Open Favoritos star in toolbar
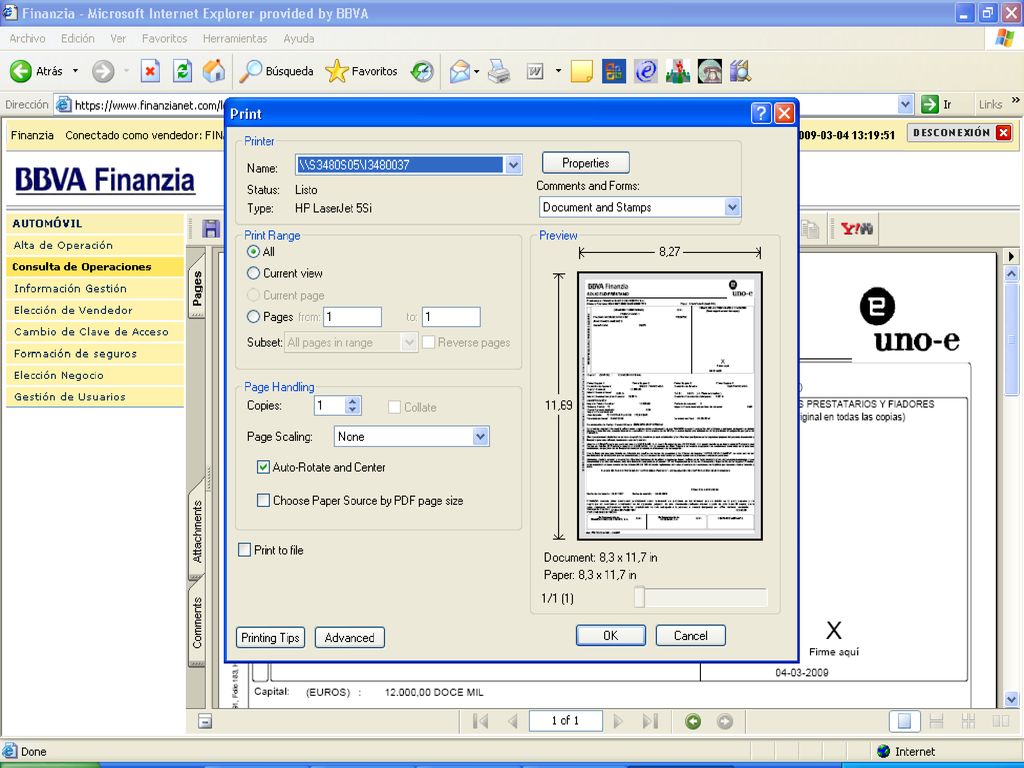Image resolution: width=1024 pixels, height=768 pixels. pyautogui.click(x=337, y=71)
